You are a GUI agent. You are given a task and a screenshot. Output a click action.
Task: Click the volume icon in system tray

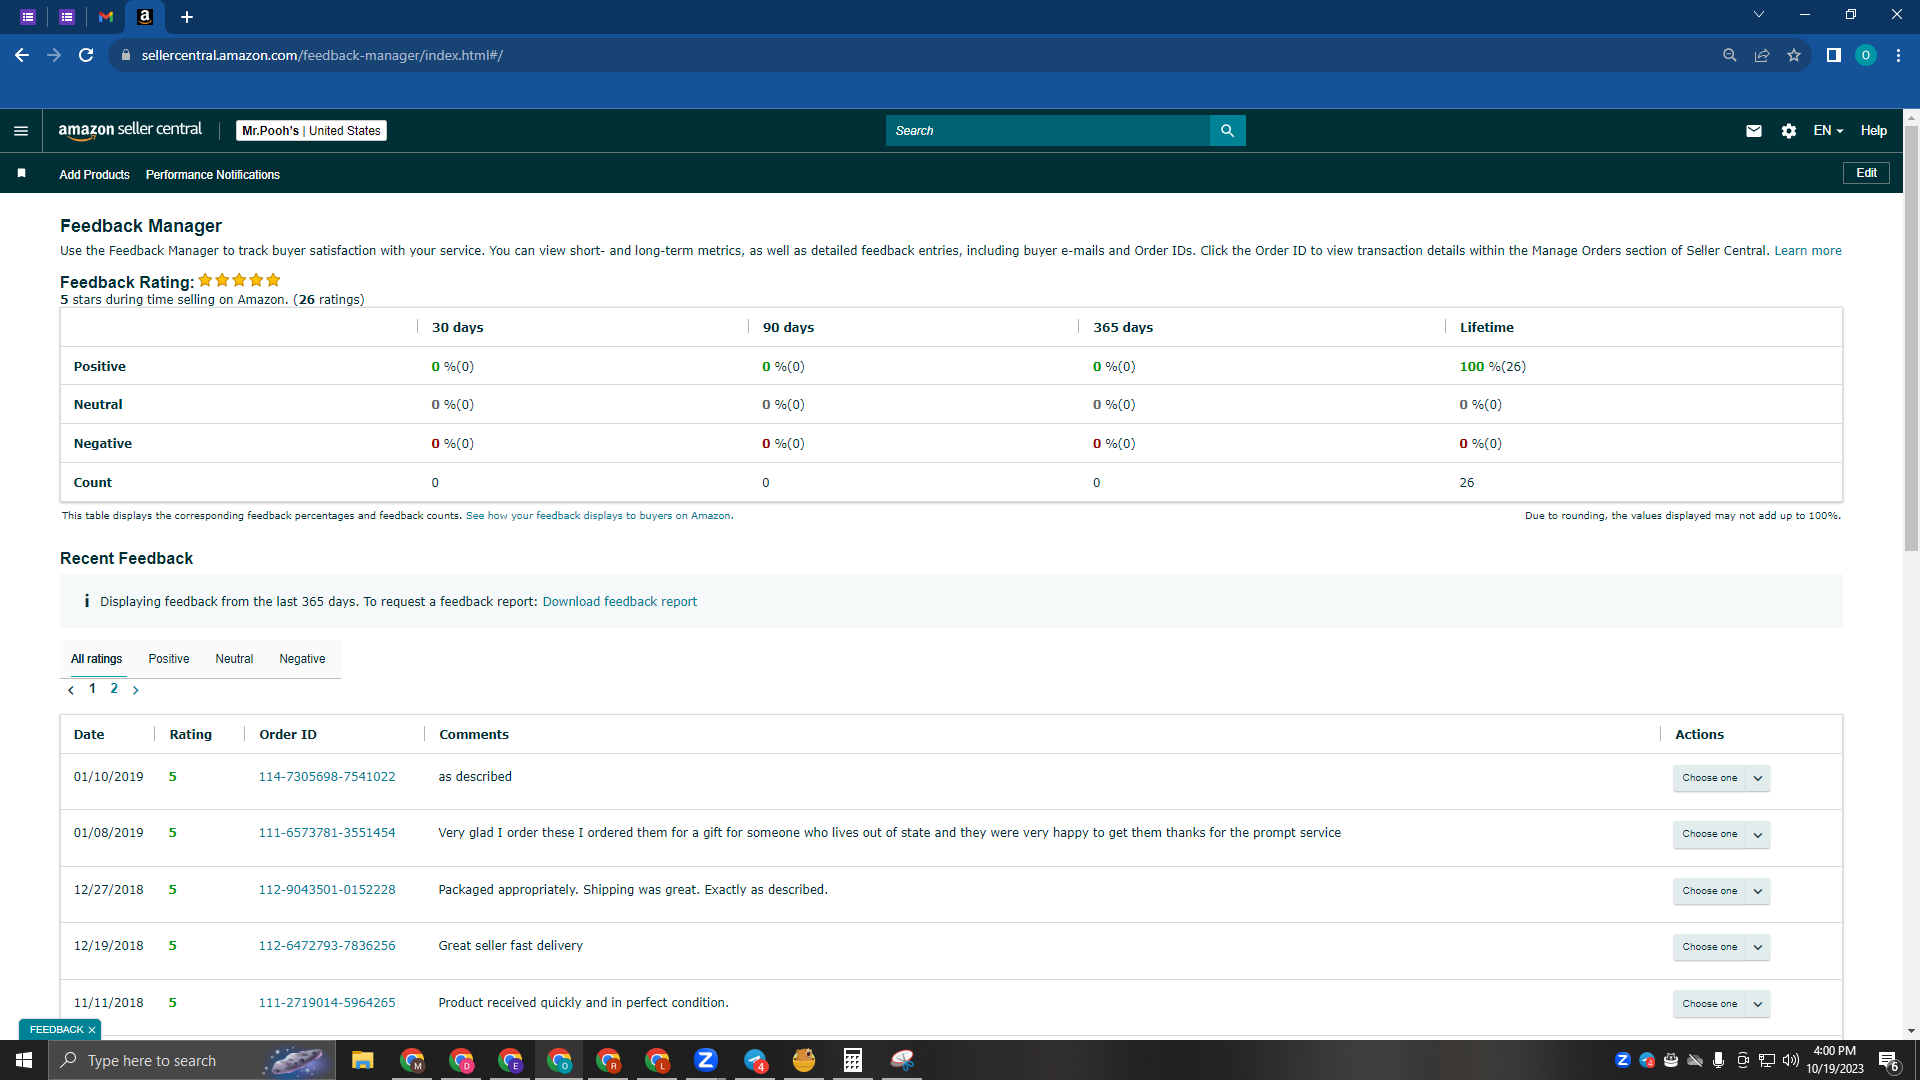1790,1060
